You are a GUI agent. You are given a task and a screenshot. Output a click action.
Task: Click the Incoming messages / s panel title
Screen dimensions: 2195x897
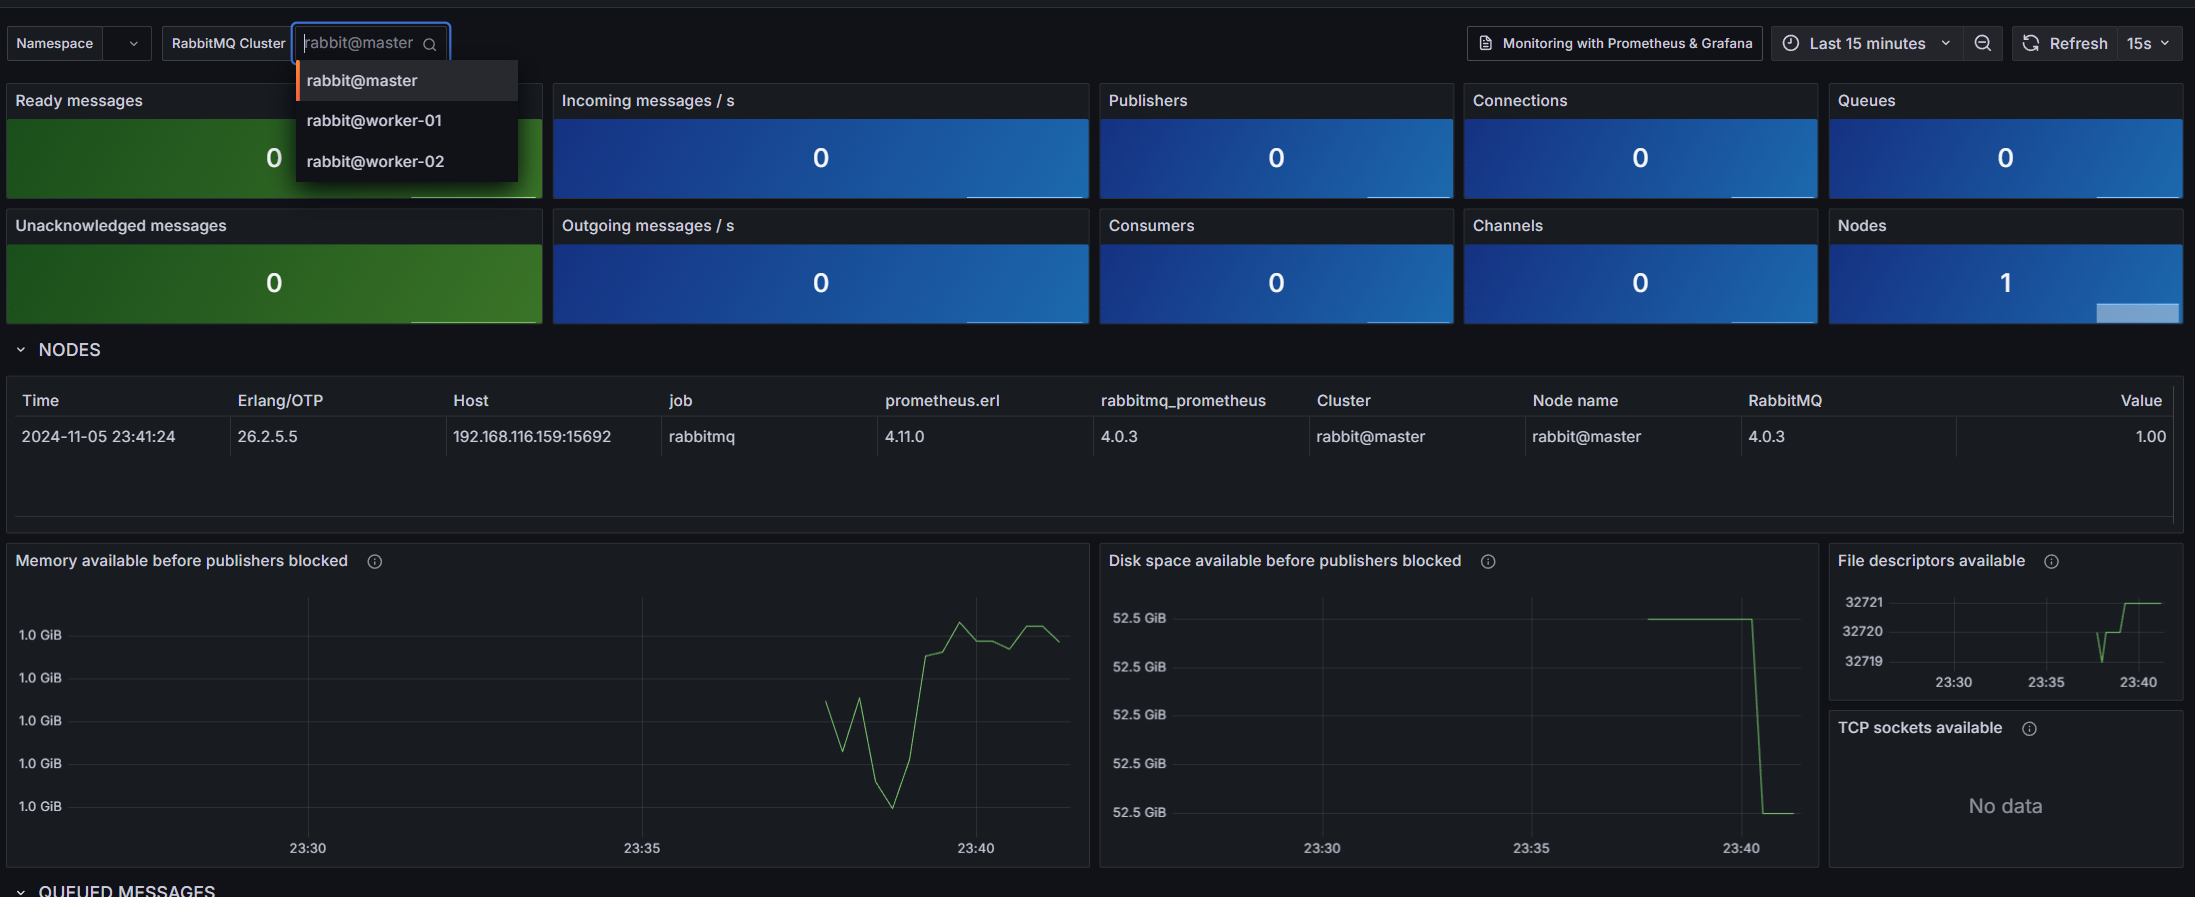click(x=648, y=101)
